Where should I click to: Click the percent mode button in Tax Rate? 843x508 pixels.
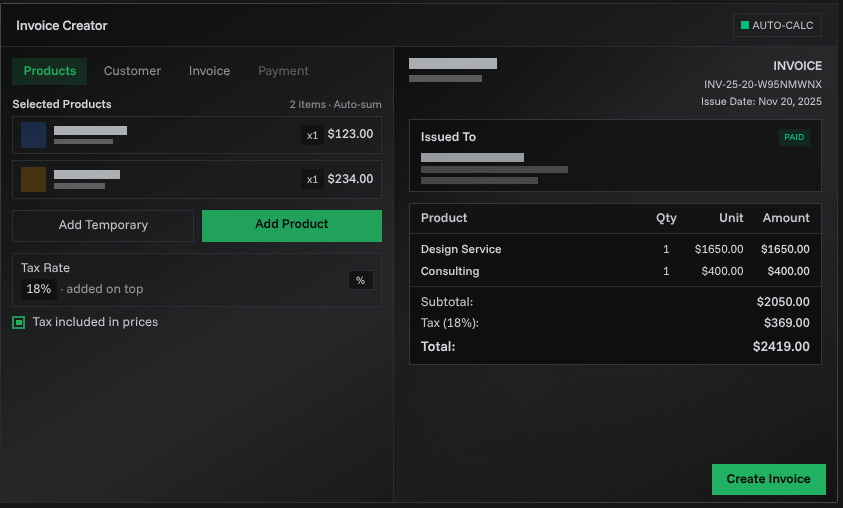[360, 280]
